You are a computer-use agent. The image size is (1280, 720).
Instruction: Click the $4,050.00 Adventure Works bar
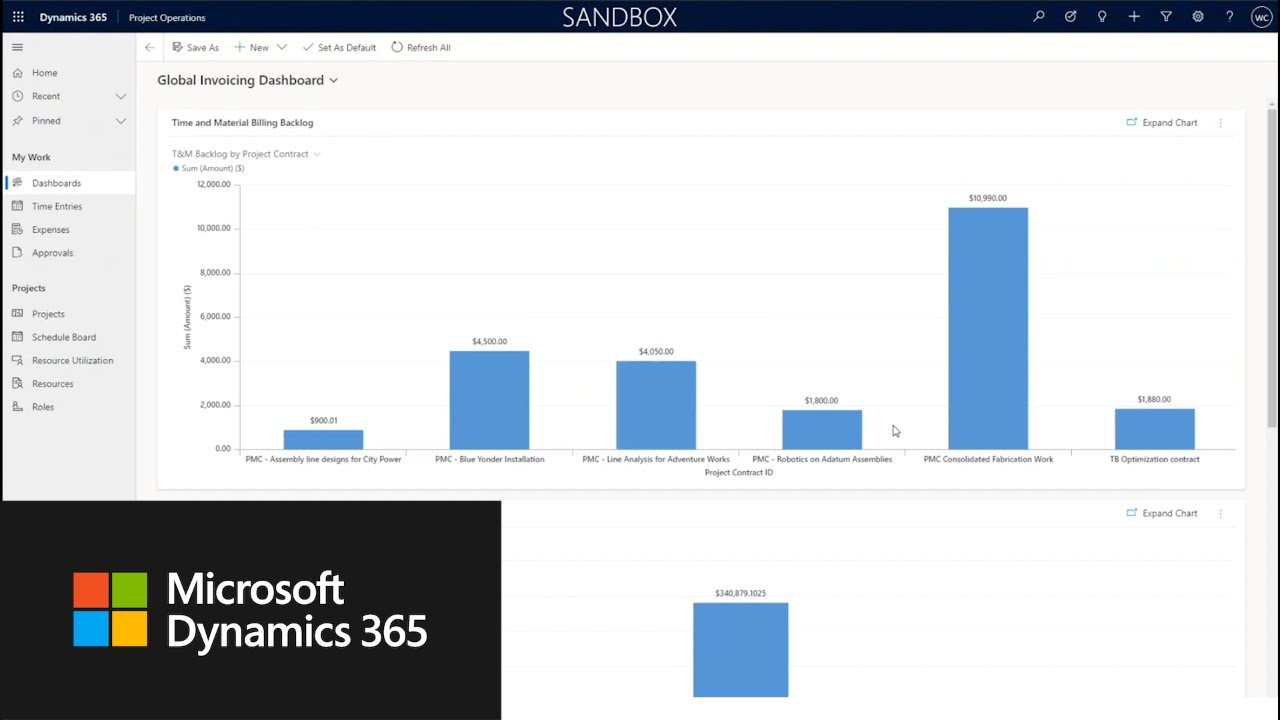pyautogui.click(x=656, y=405)
